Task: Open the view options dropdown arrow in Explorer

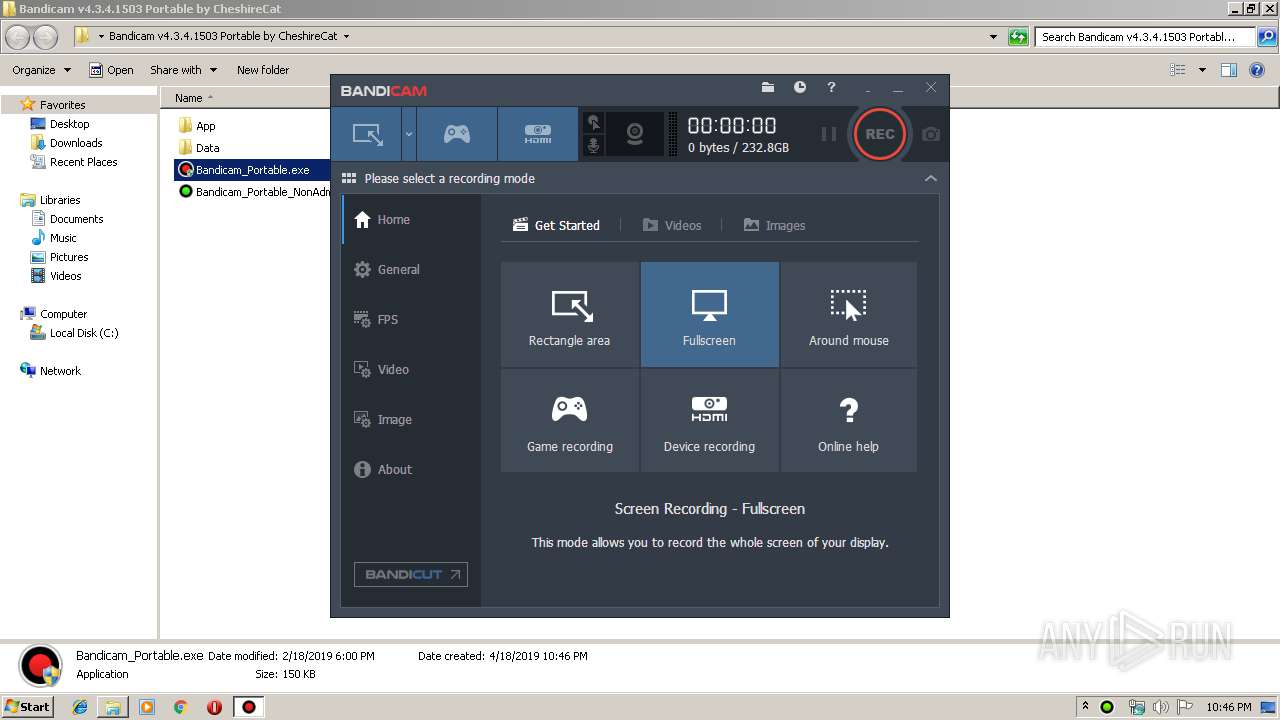Action: tap(1202, 70)
